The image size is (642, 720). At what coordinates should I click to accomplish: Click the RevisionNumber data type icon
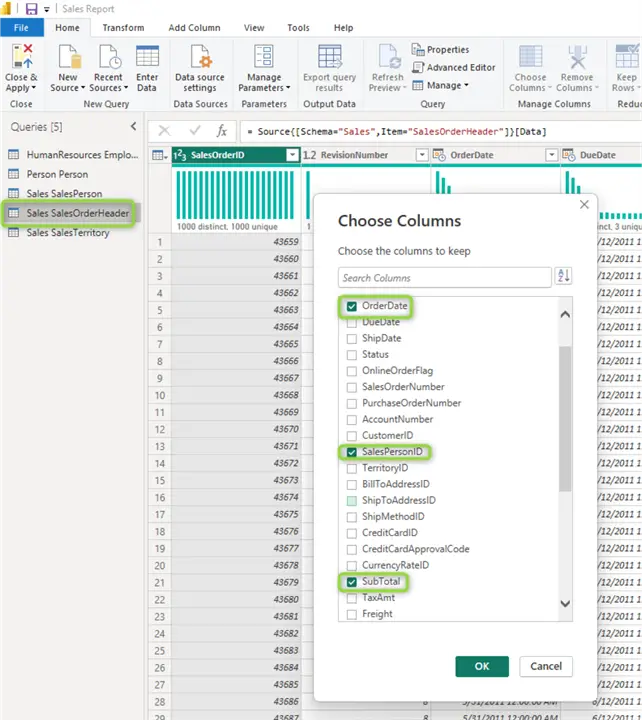point(310,155)
